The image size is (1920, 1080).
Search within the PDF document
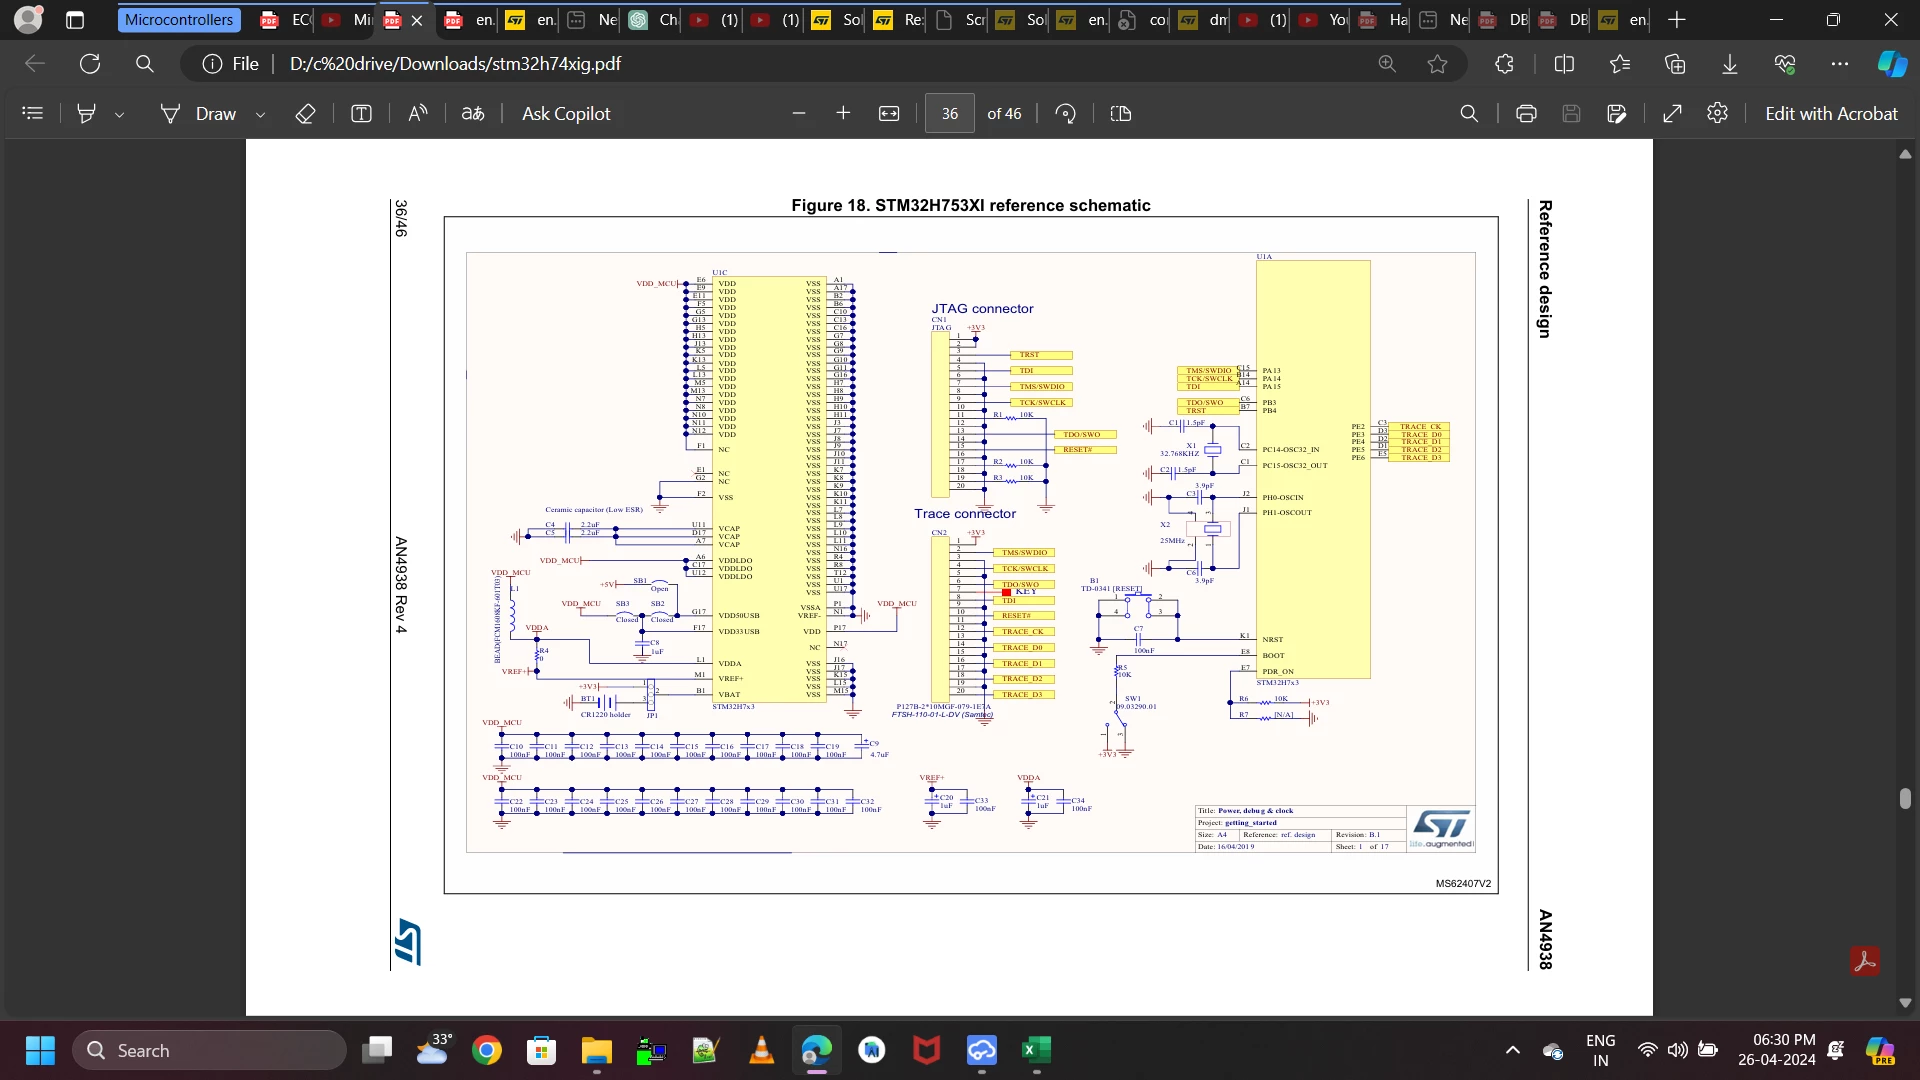(1469, 114)
